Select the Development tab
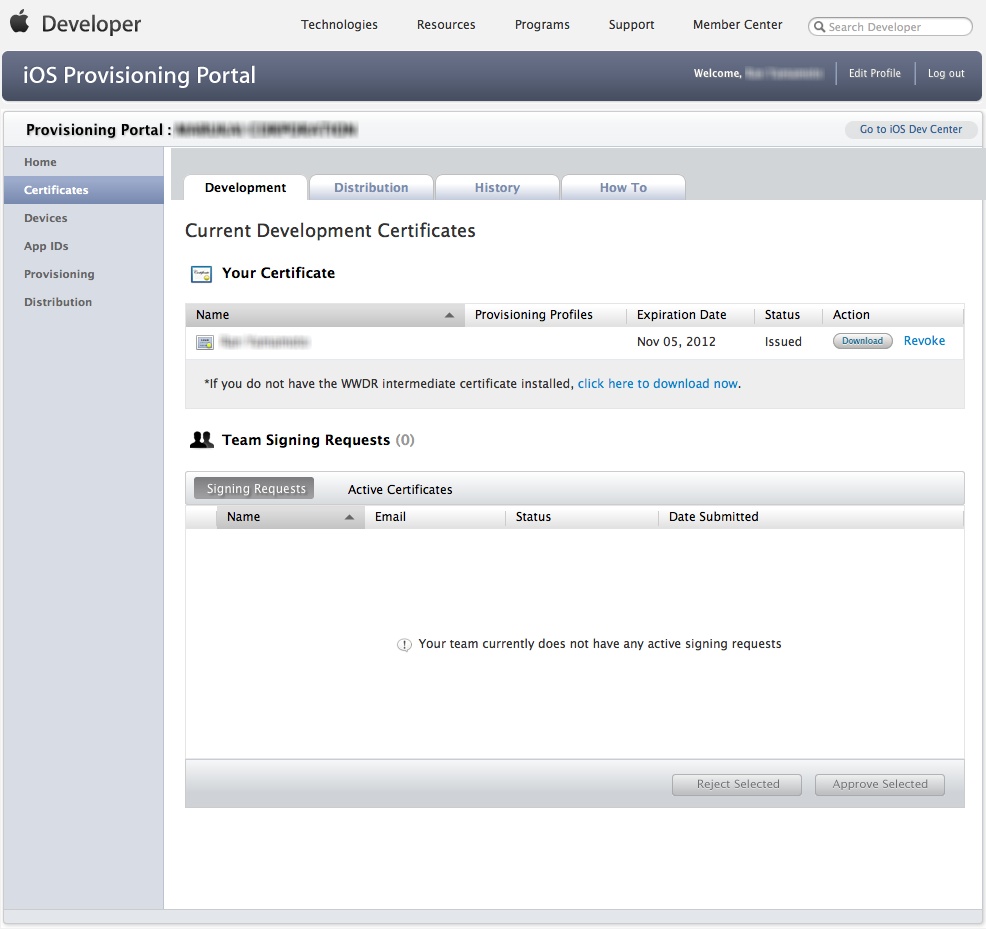 click(245, 187)
